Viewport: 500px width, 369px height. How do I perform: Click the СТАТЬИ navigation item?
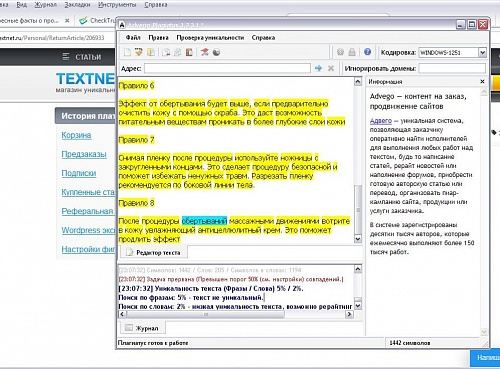point(88,57)
